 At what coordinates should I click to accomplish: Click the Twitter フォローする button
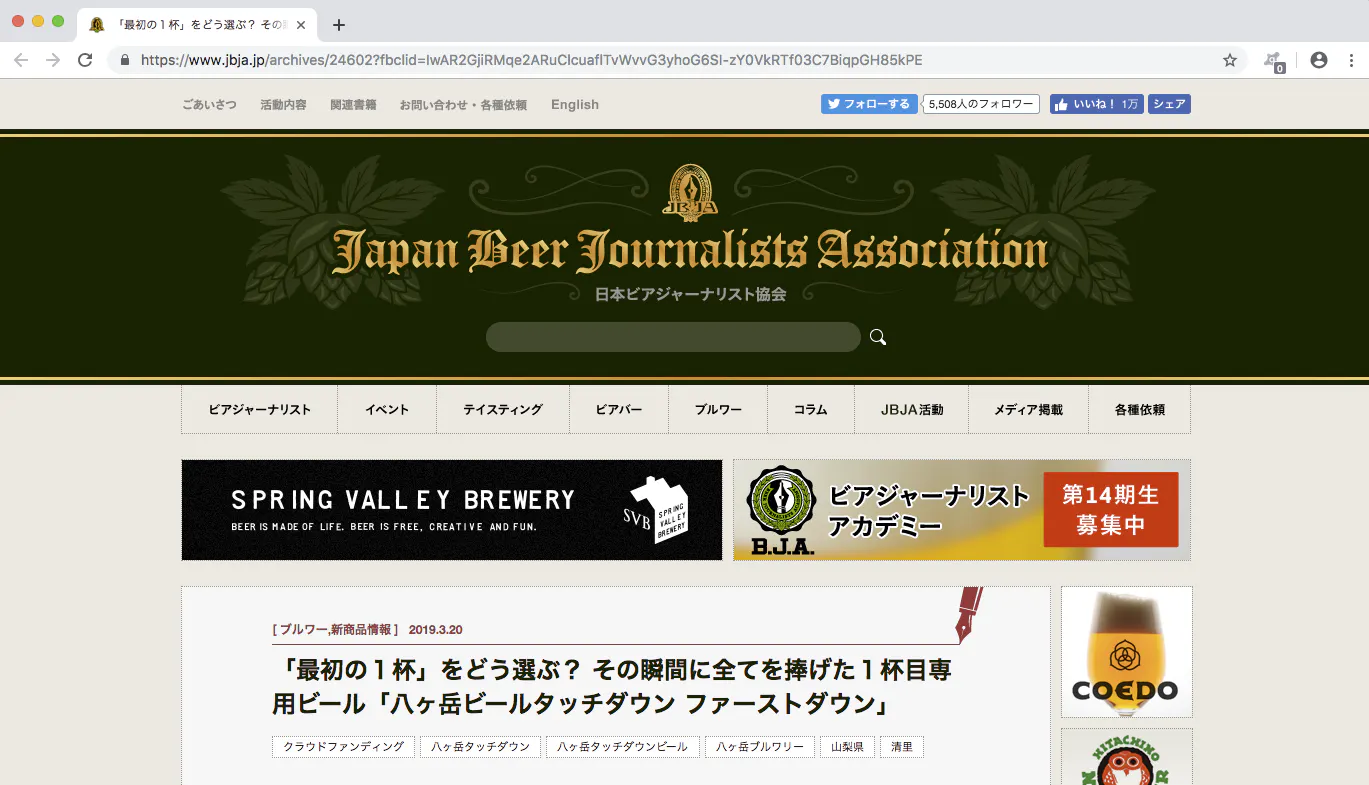(868, 104)
